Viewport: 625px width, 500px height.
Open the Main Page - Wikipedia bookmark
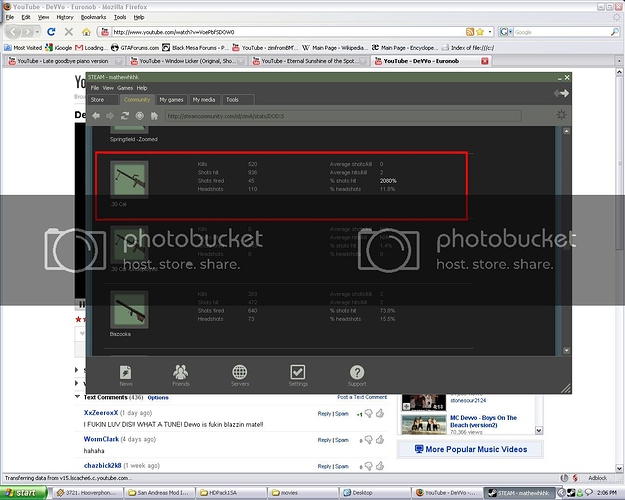pos(335,47)
